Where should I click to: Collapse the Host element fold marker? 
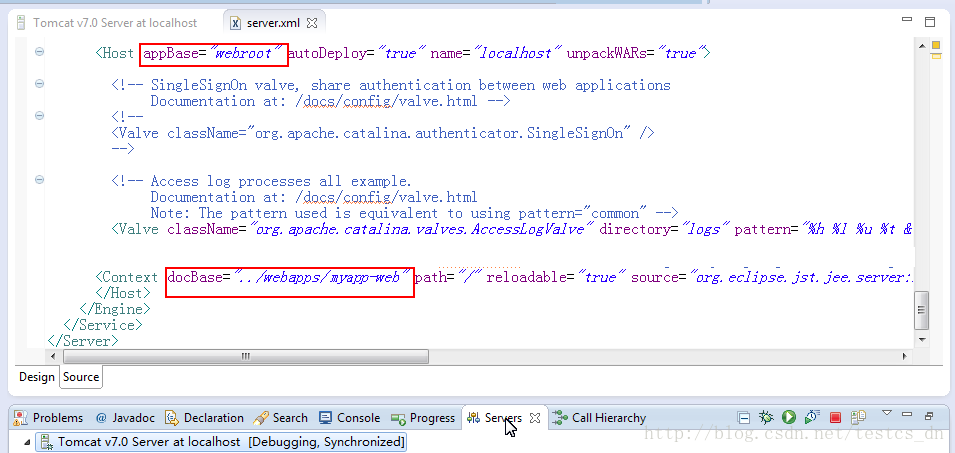click(x=39, y=52)
